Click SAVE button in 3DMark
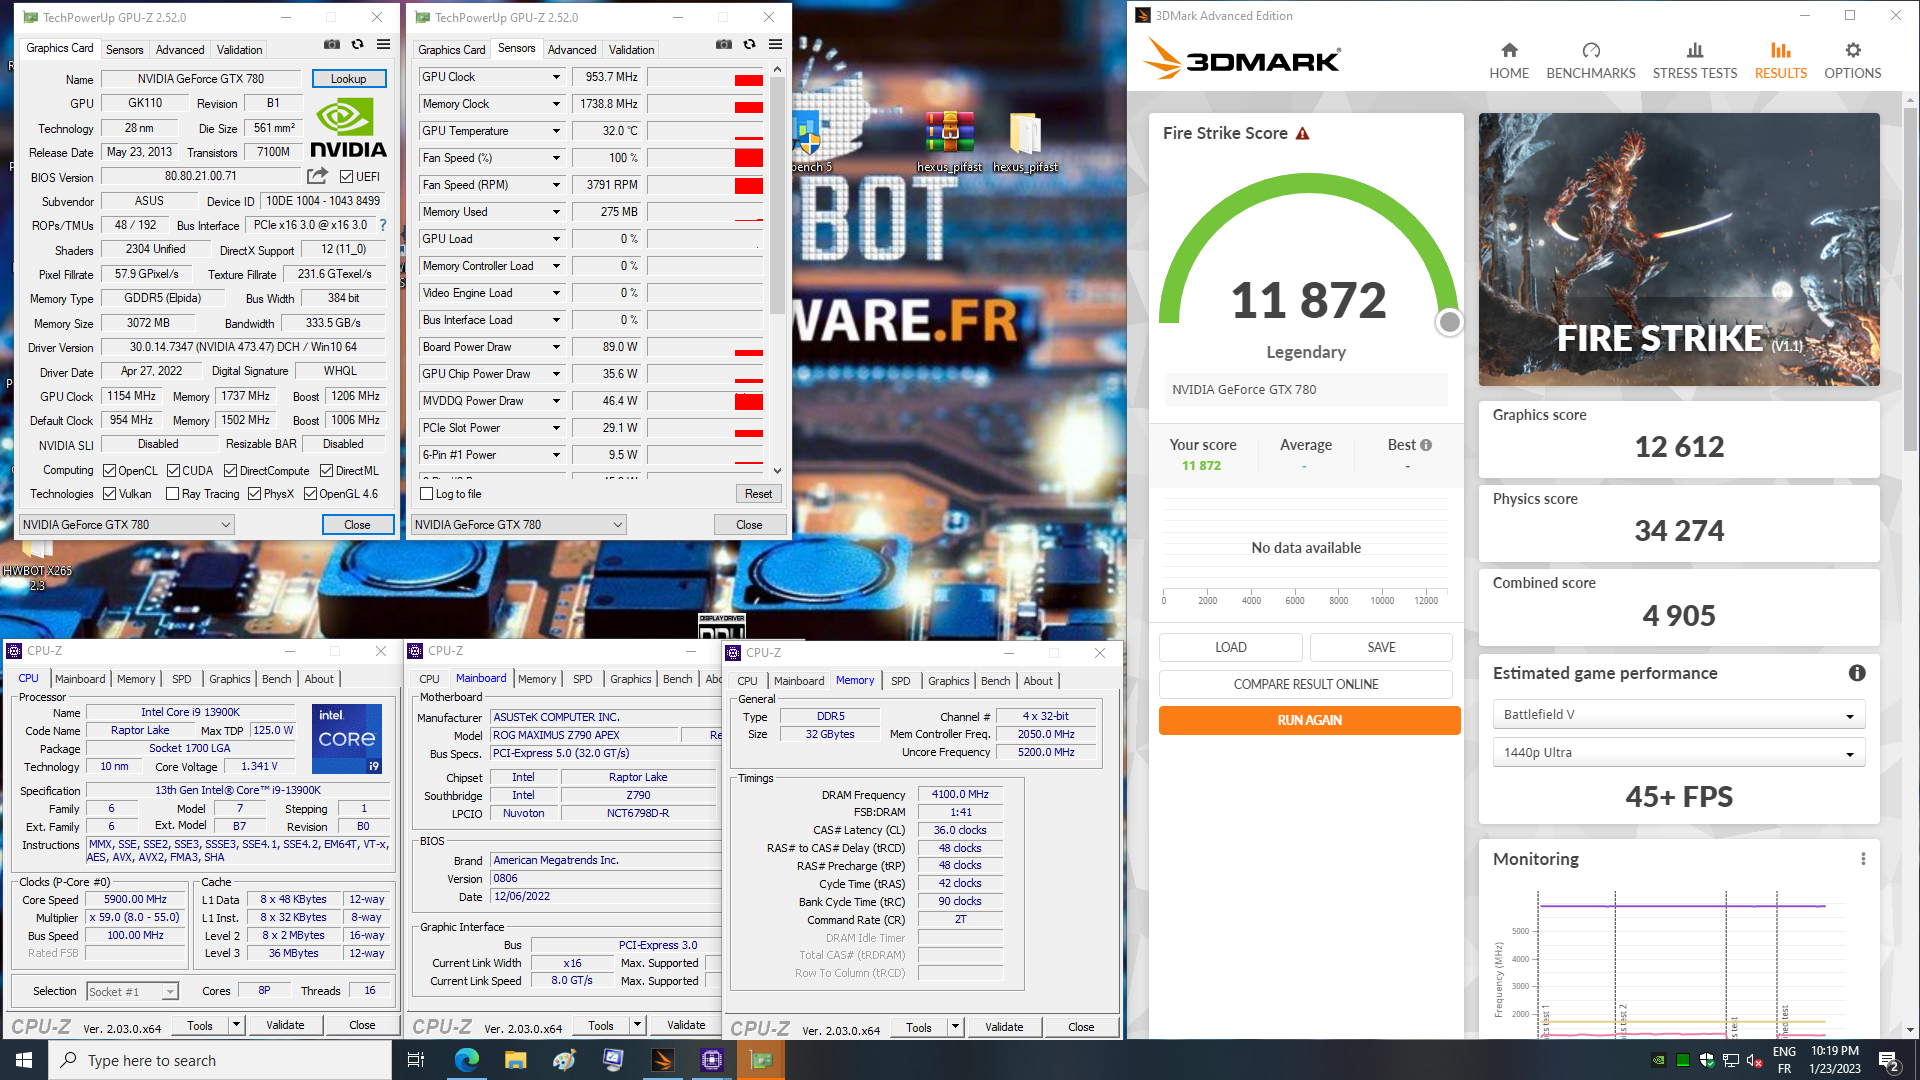The height and width of the screenshot is (1080, 1920). tap(1382, 647)
